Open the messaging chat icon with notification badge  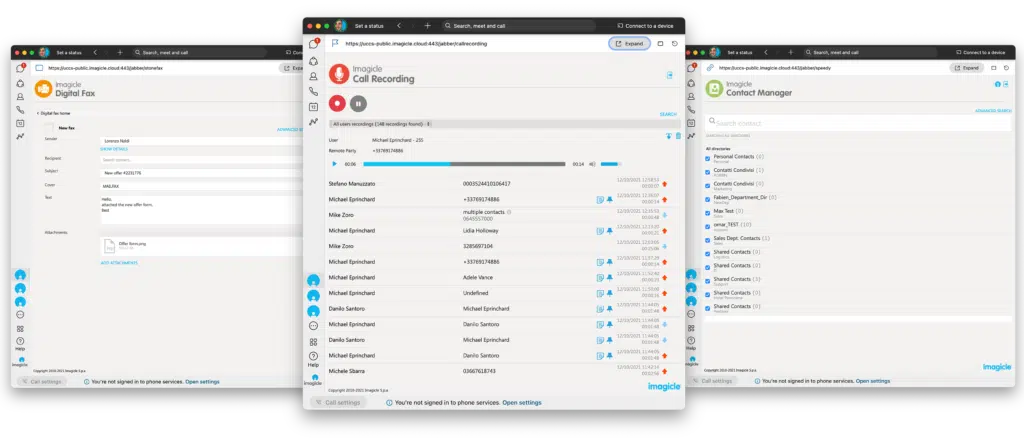pyautogui.click(x=313, y=44)
